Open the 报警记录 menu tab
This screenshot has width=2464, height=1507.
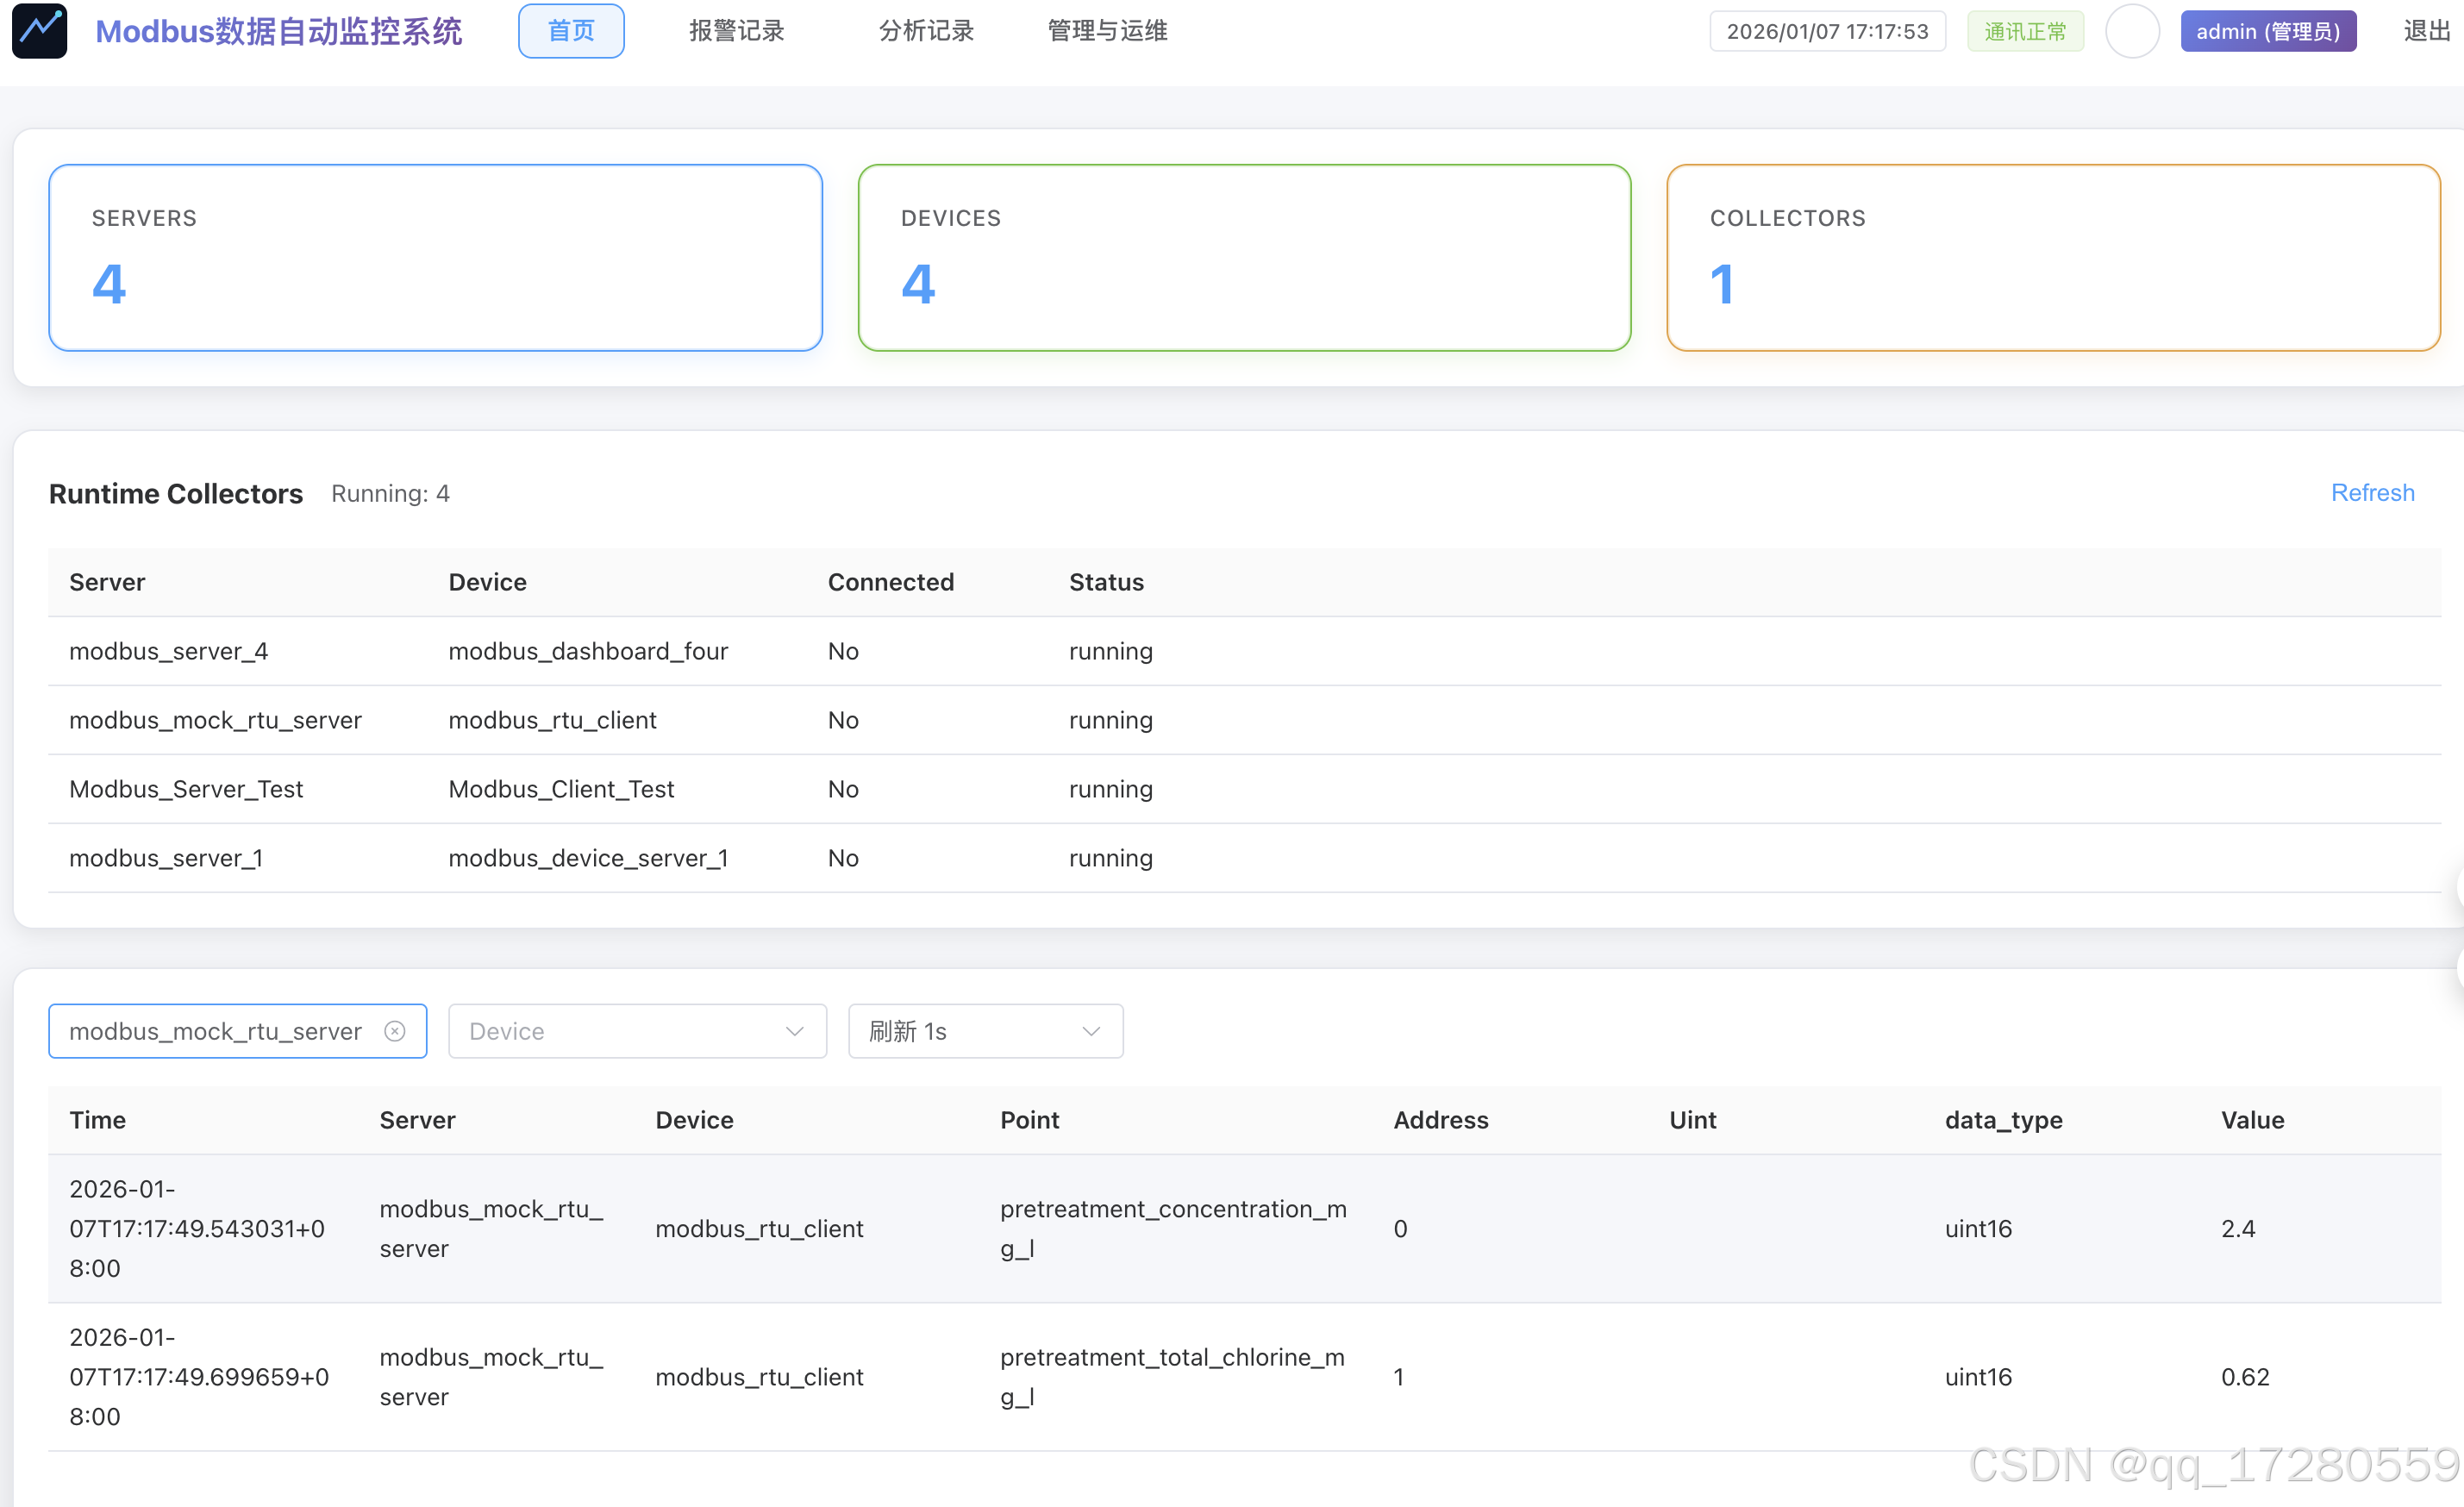coord(736,31)
